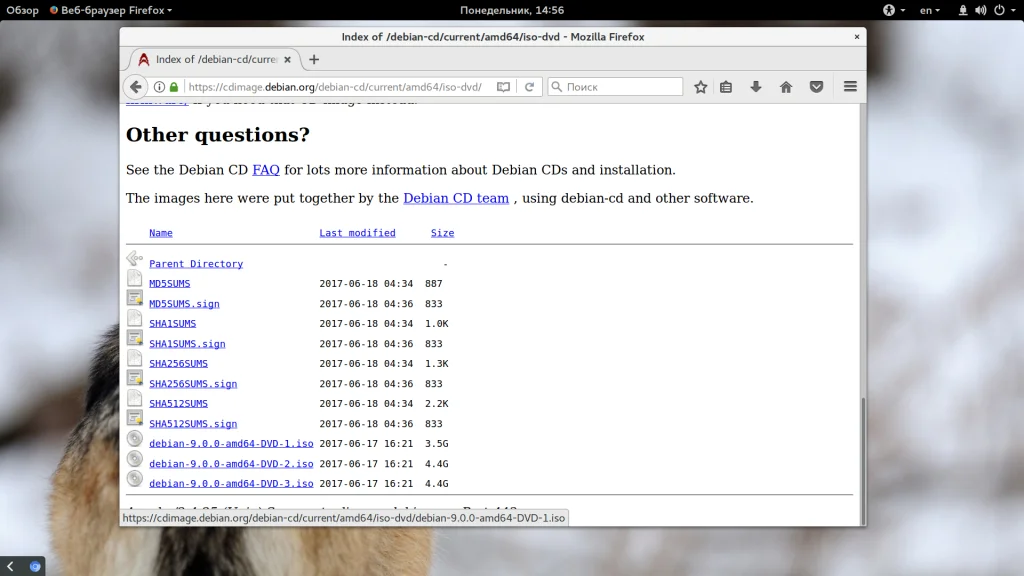Click in the URL address bar
1024x576 pixels.
[x=336, y=87]
